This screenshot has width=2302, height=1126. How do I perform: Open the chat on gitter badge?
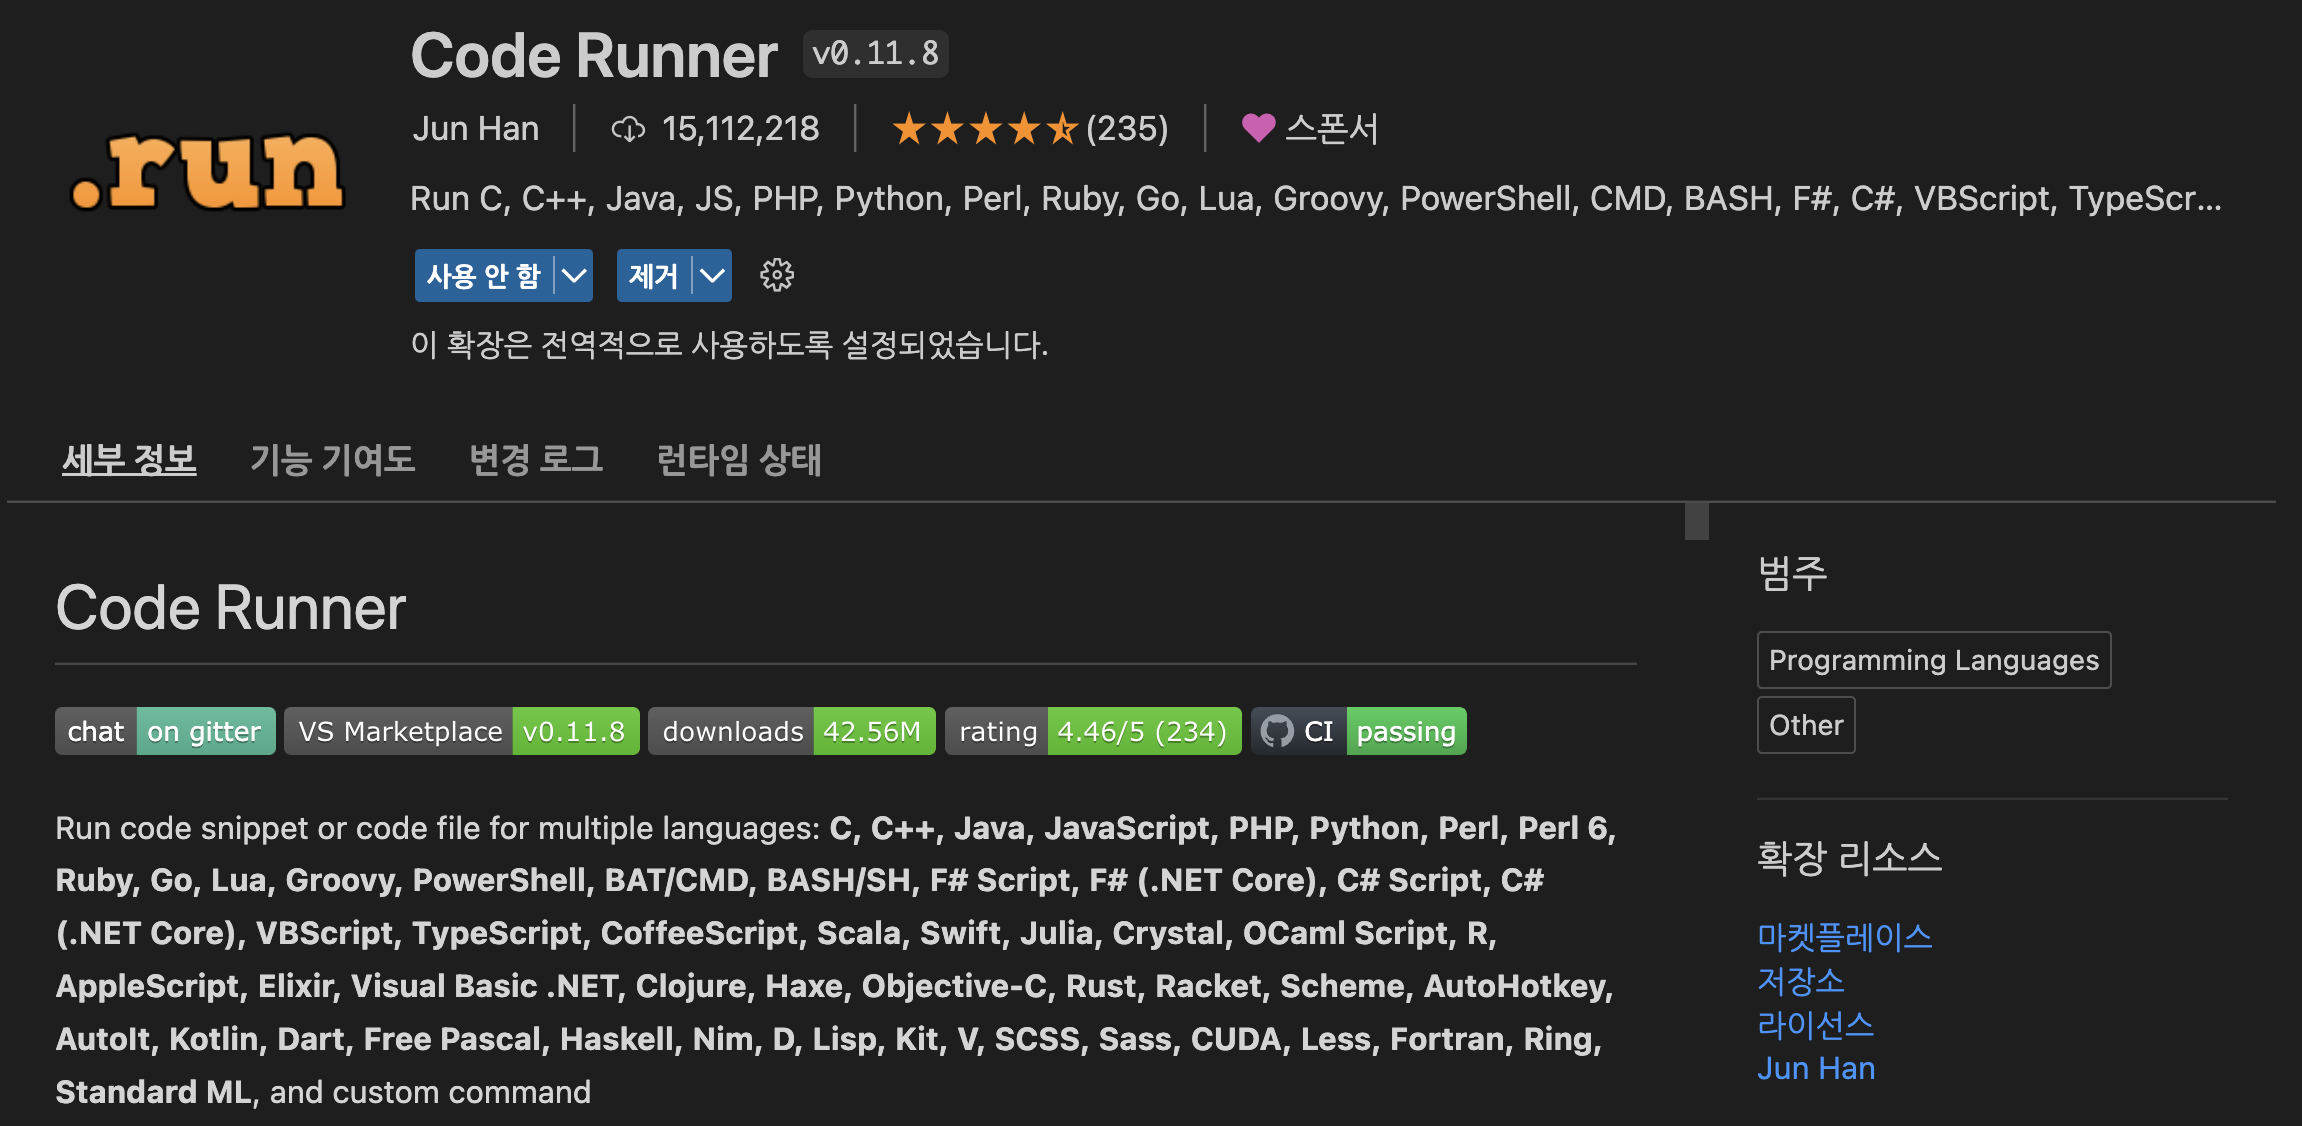[165, 731]
